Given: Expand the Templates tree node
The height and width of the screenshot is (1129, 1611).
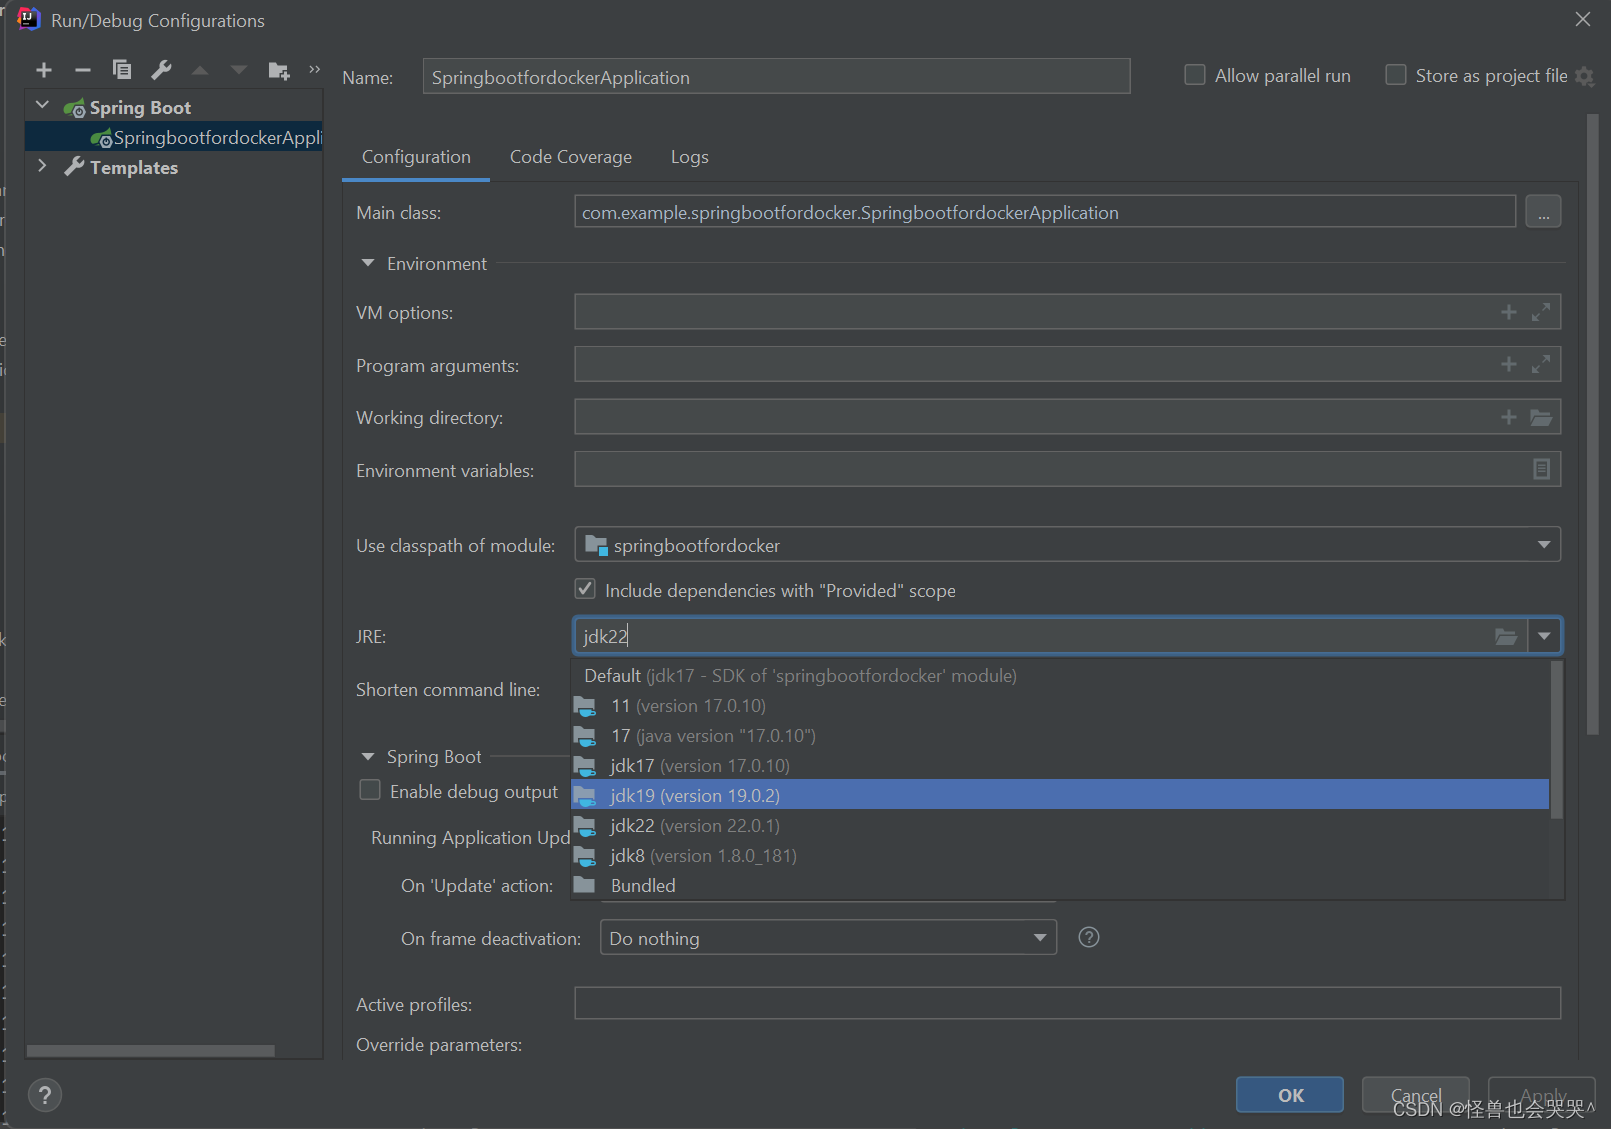Looking at the screenshot, I should coord(42,166).
